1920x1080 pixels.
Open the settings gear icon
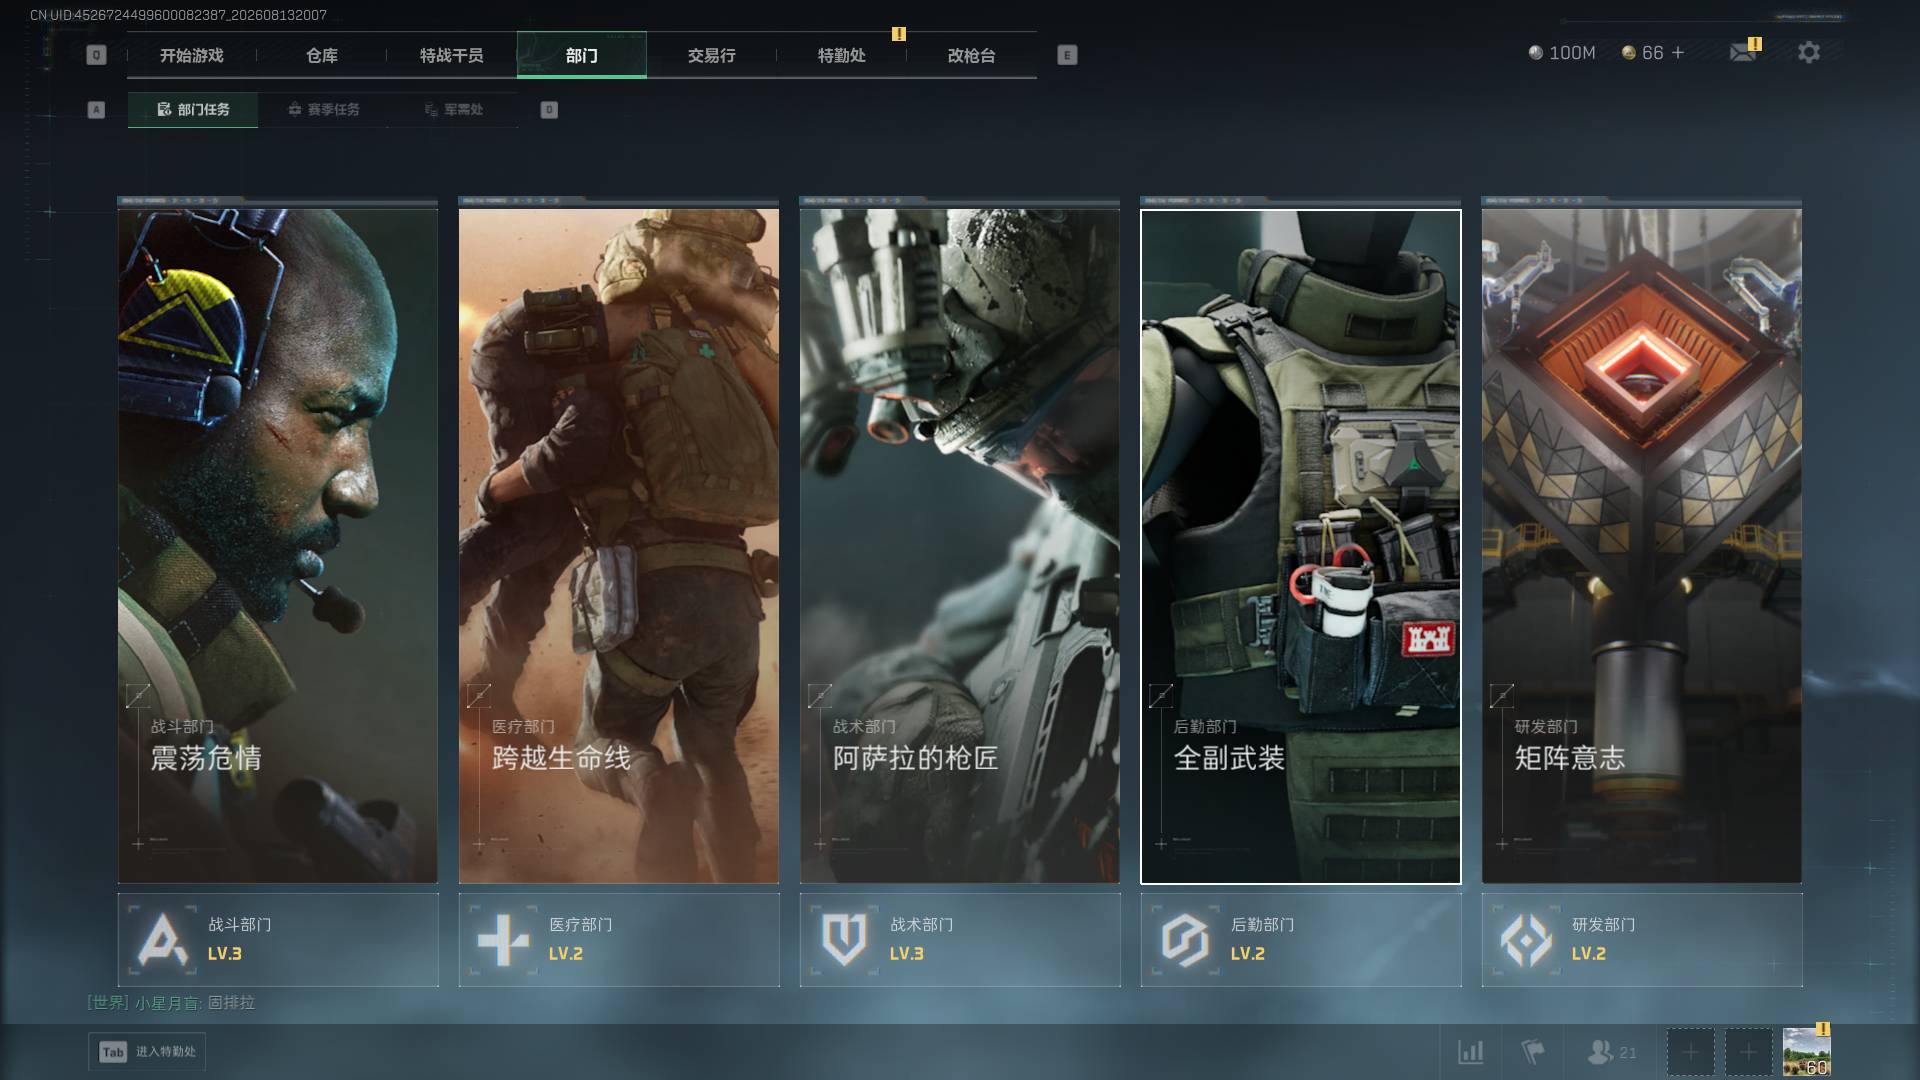(1809, 52)
